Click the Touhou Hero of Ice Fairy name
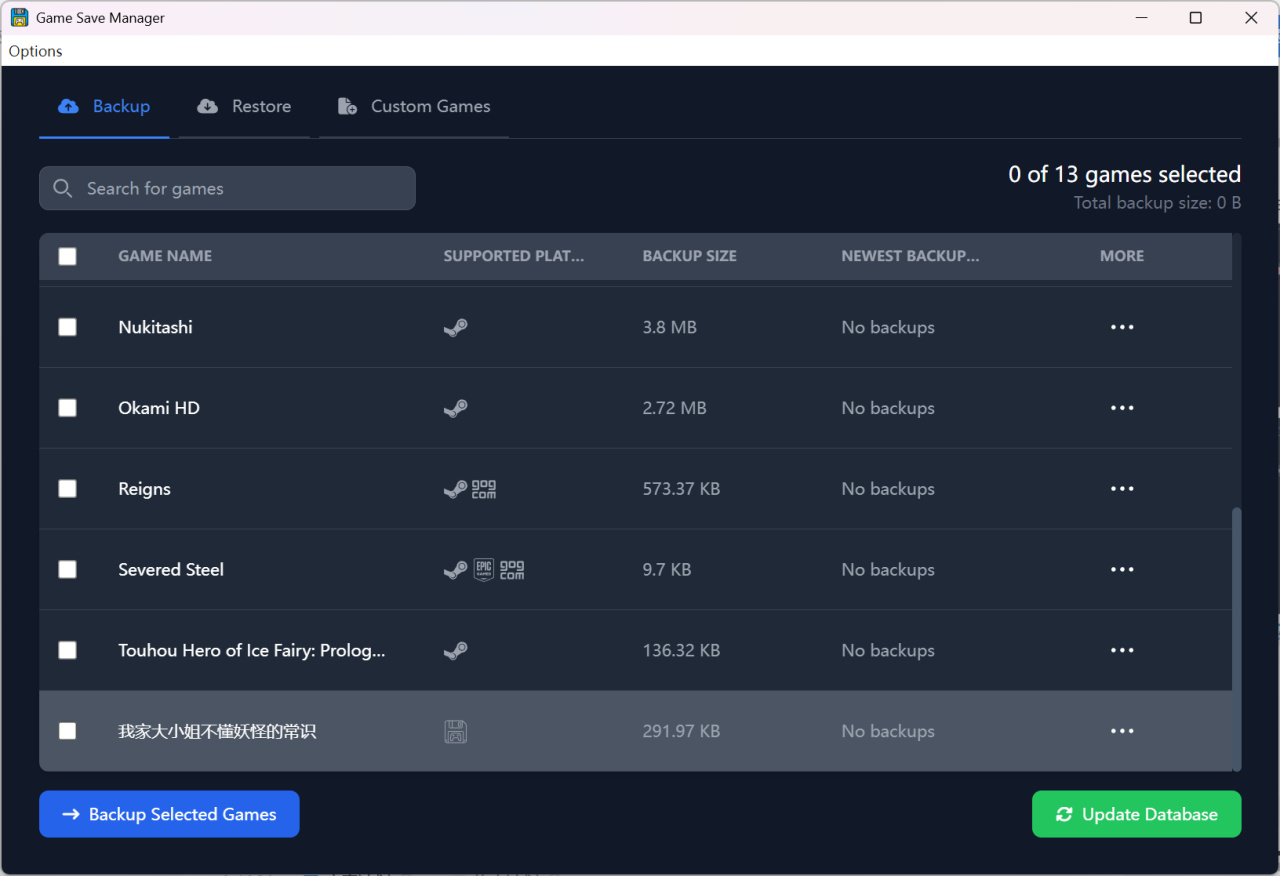This screenshot has height=876, width=1280. 252,651
